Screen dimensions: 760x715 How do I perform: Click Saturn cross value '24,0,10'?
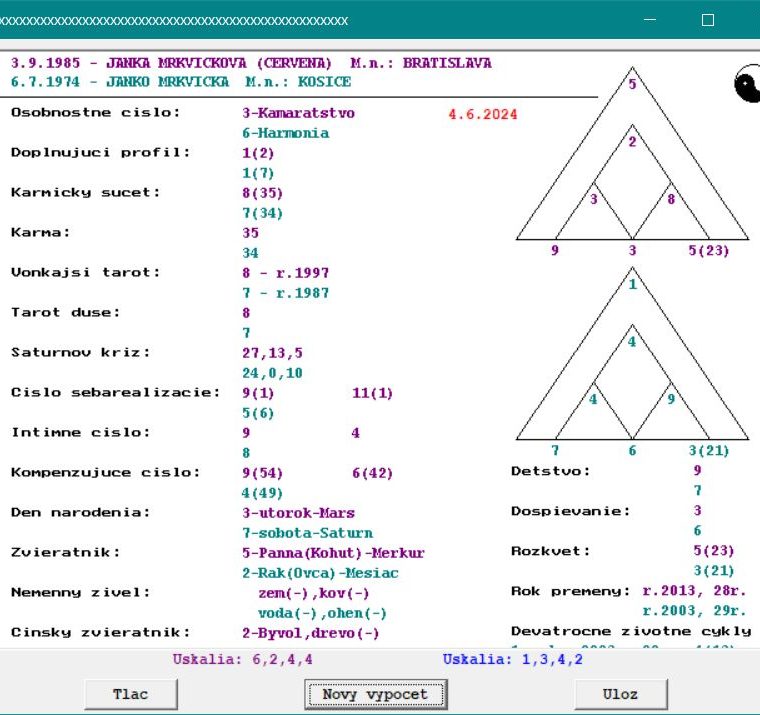click(x=272, y=373)
